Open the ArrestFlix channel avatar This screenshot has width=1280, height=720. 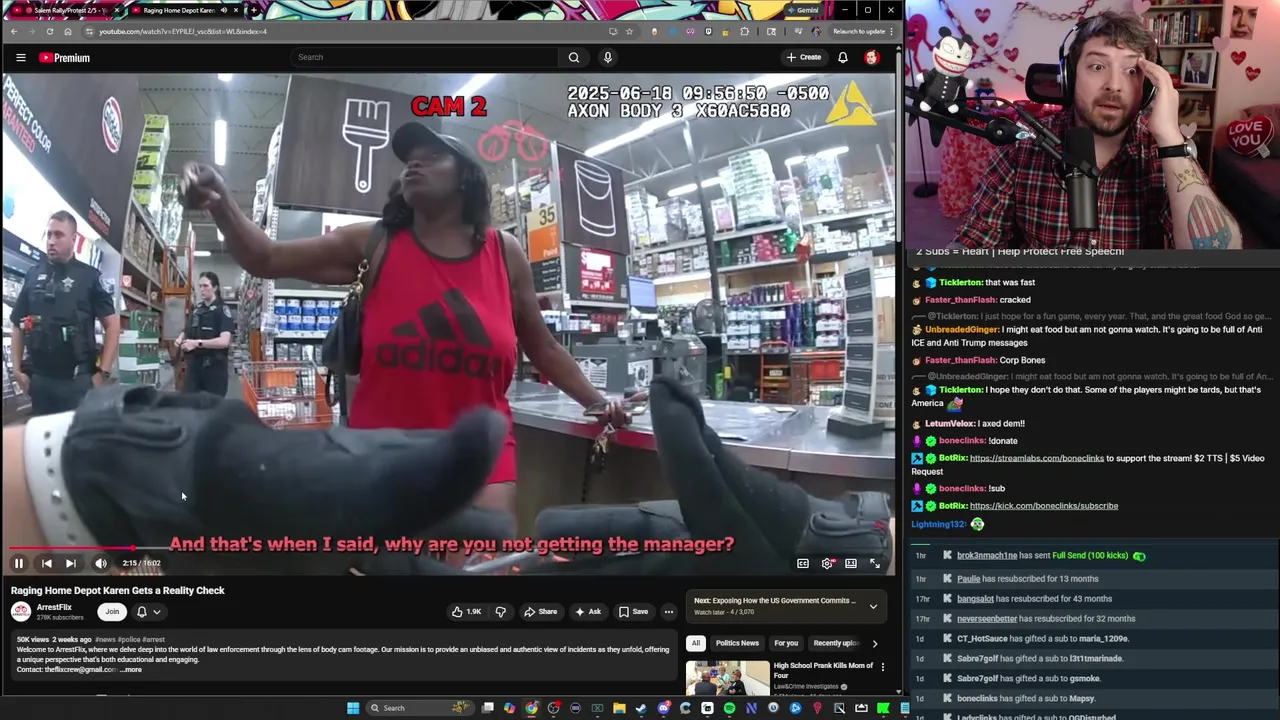coord(21,611)
